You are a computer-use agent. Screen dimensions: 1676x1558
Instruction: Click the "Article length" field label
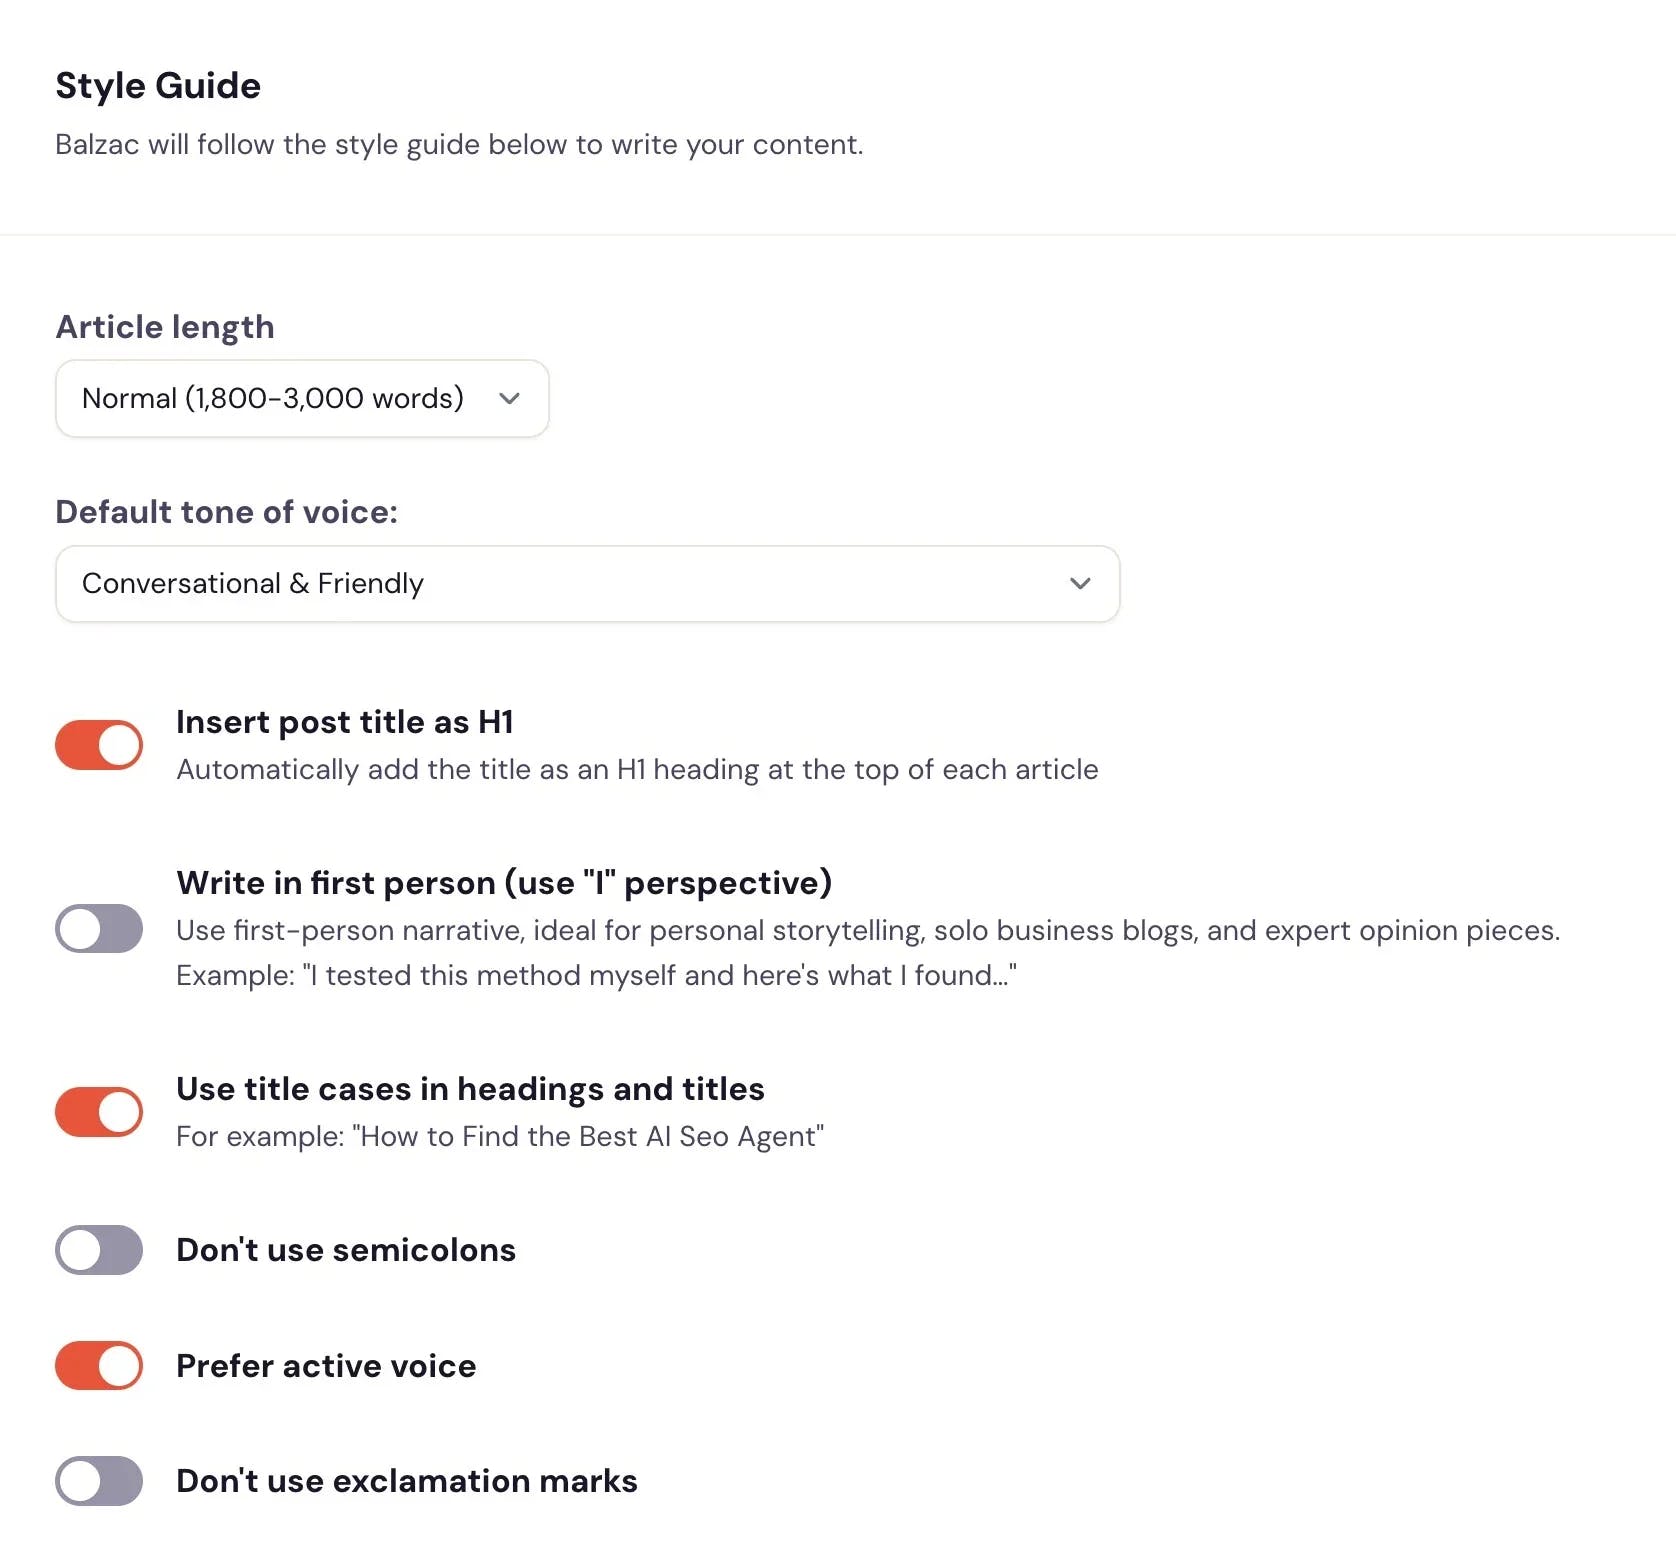click(165, 327)
